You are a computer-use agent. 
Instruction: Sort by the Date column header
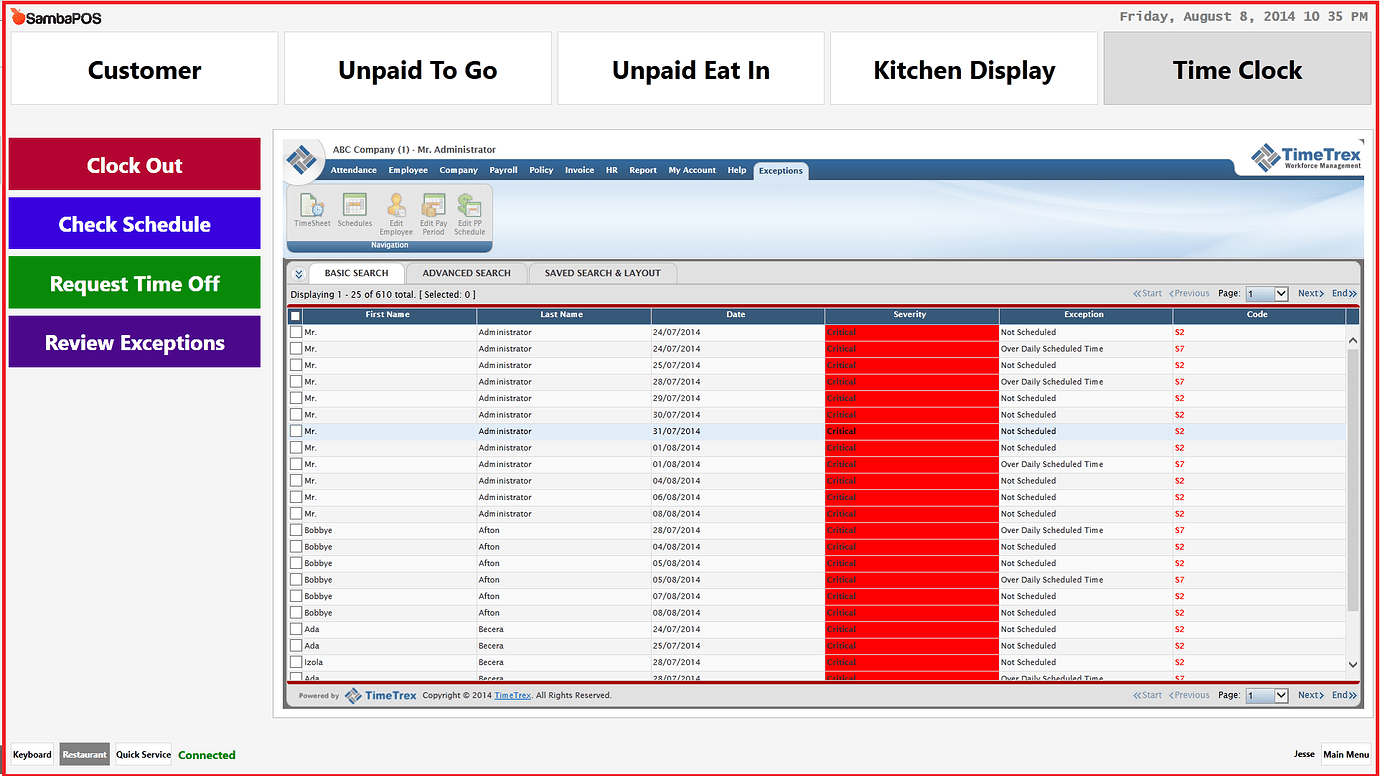737,315
